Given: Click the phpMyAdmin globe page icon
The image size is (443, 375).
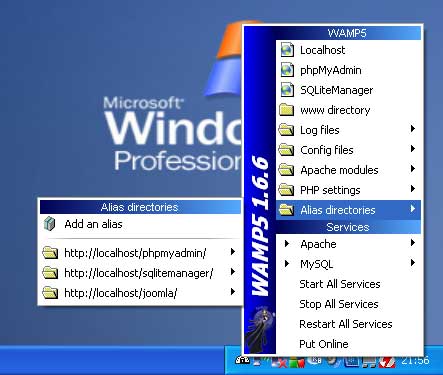Looking at the screenshot, I should (x=287, y=70).
